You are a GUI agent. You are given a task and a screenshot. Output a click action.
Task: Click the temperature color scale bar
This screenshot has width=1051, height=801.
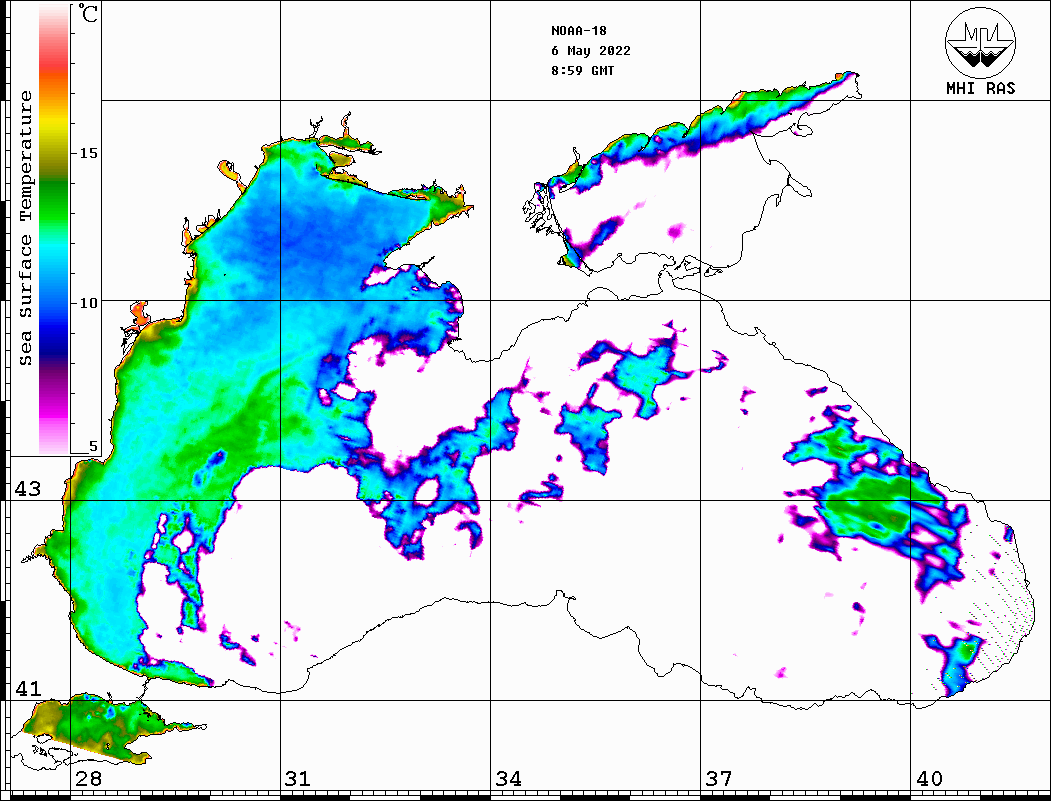54,230
